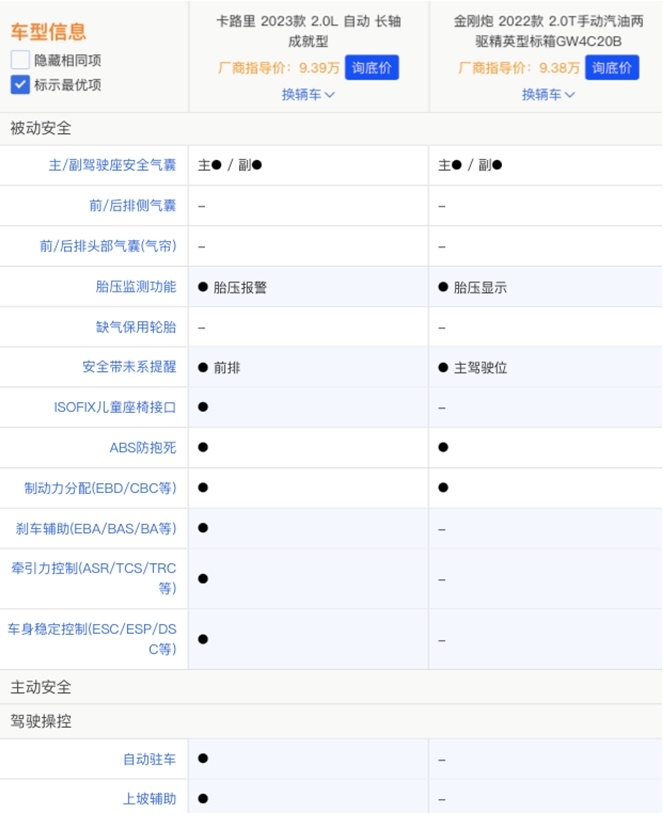
Task: Click ABS防抱死 parameter link
Action: click(143, 448)
